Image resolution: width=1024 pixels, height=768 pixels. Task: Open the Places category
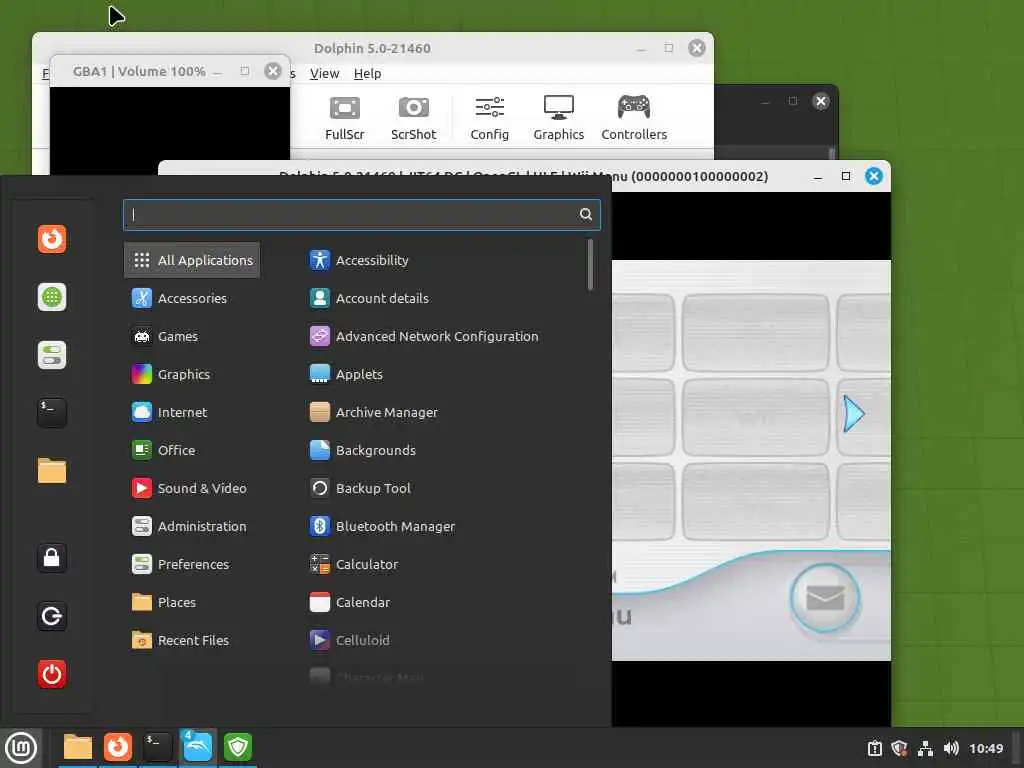(192, 601)
